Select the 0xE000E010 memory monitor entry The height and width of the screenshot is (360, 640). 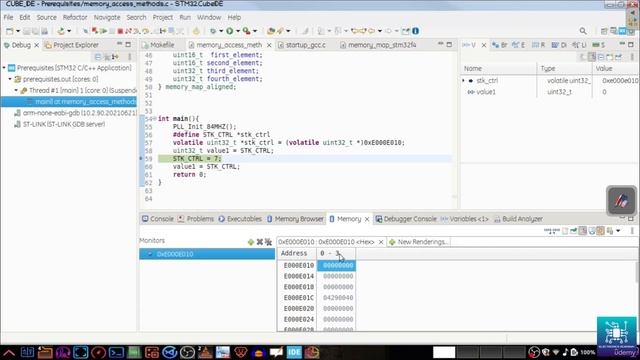click(207, 254)
